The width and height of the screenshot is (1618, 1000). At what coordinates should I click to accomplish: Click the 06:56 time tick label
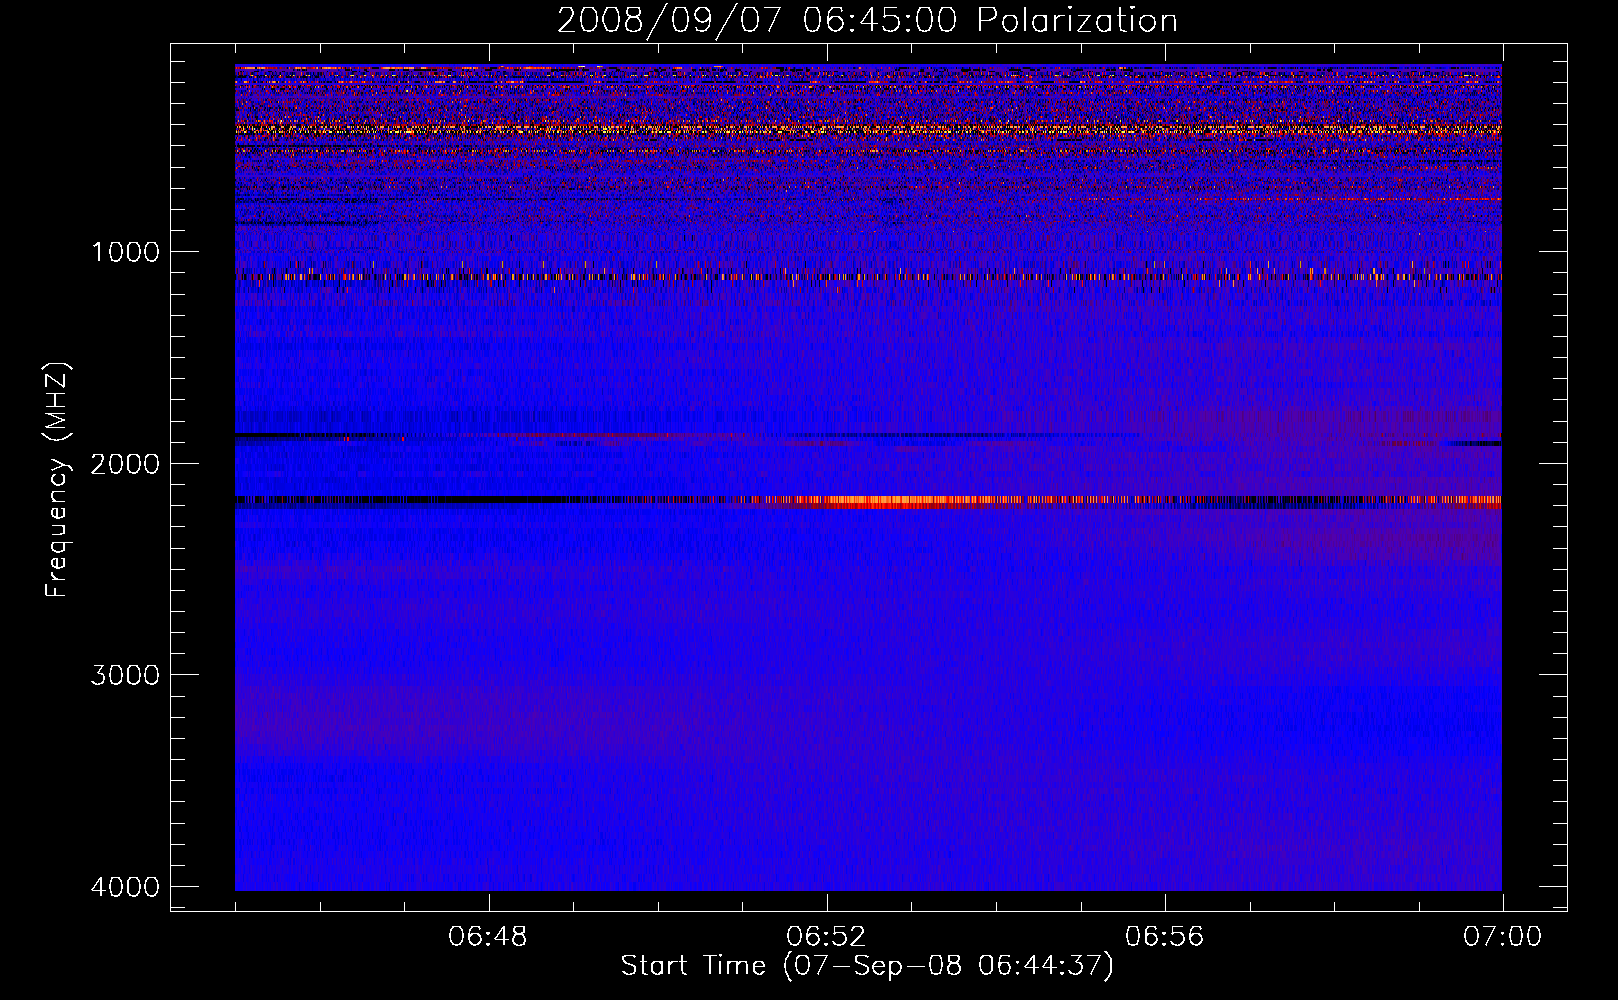point(1164,937)
